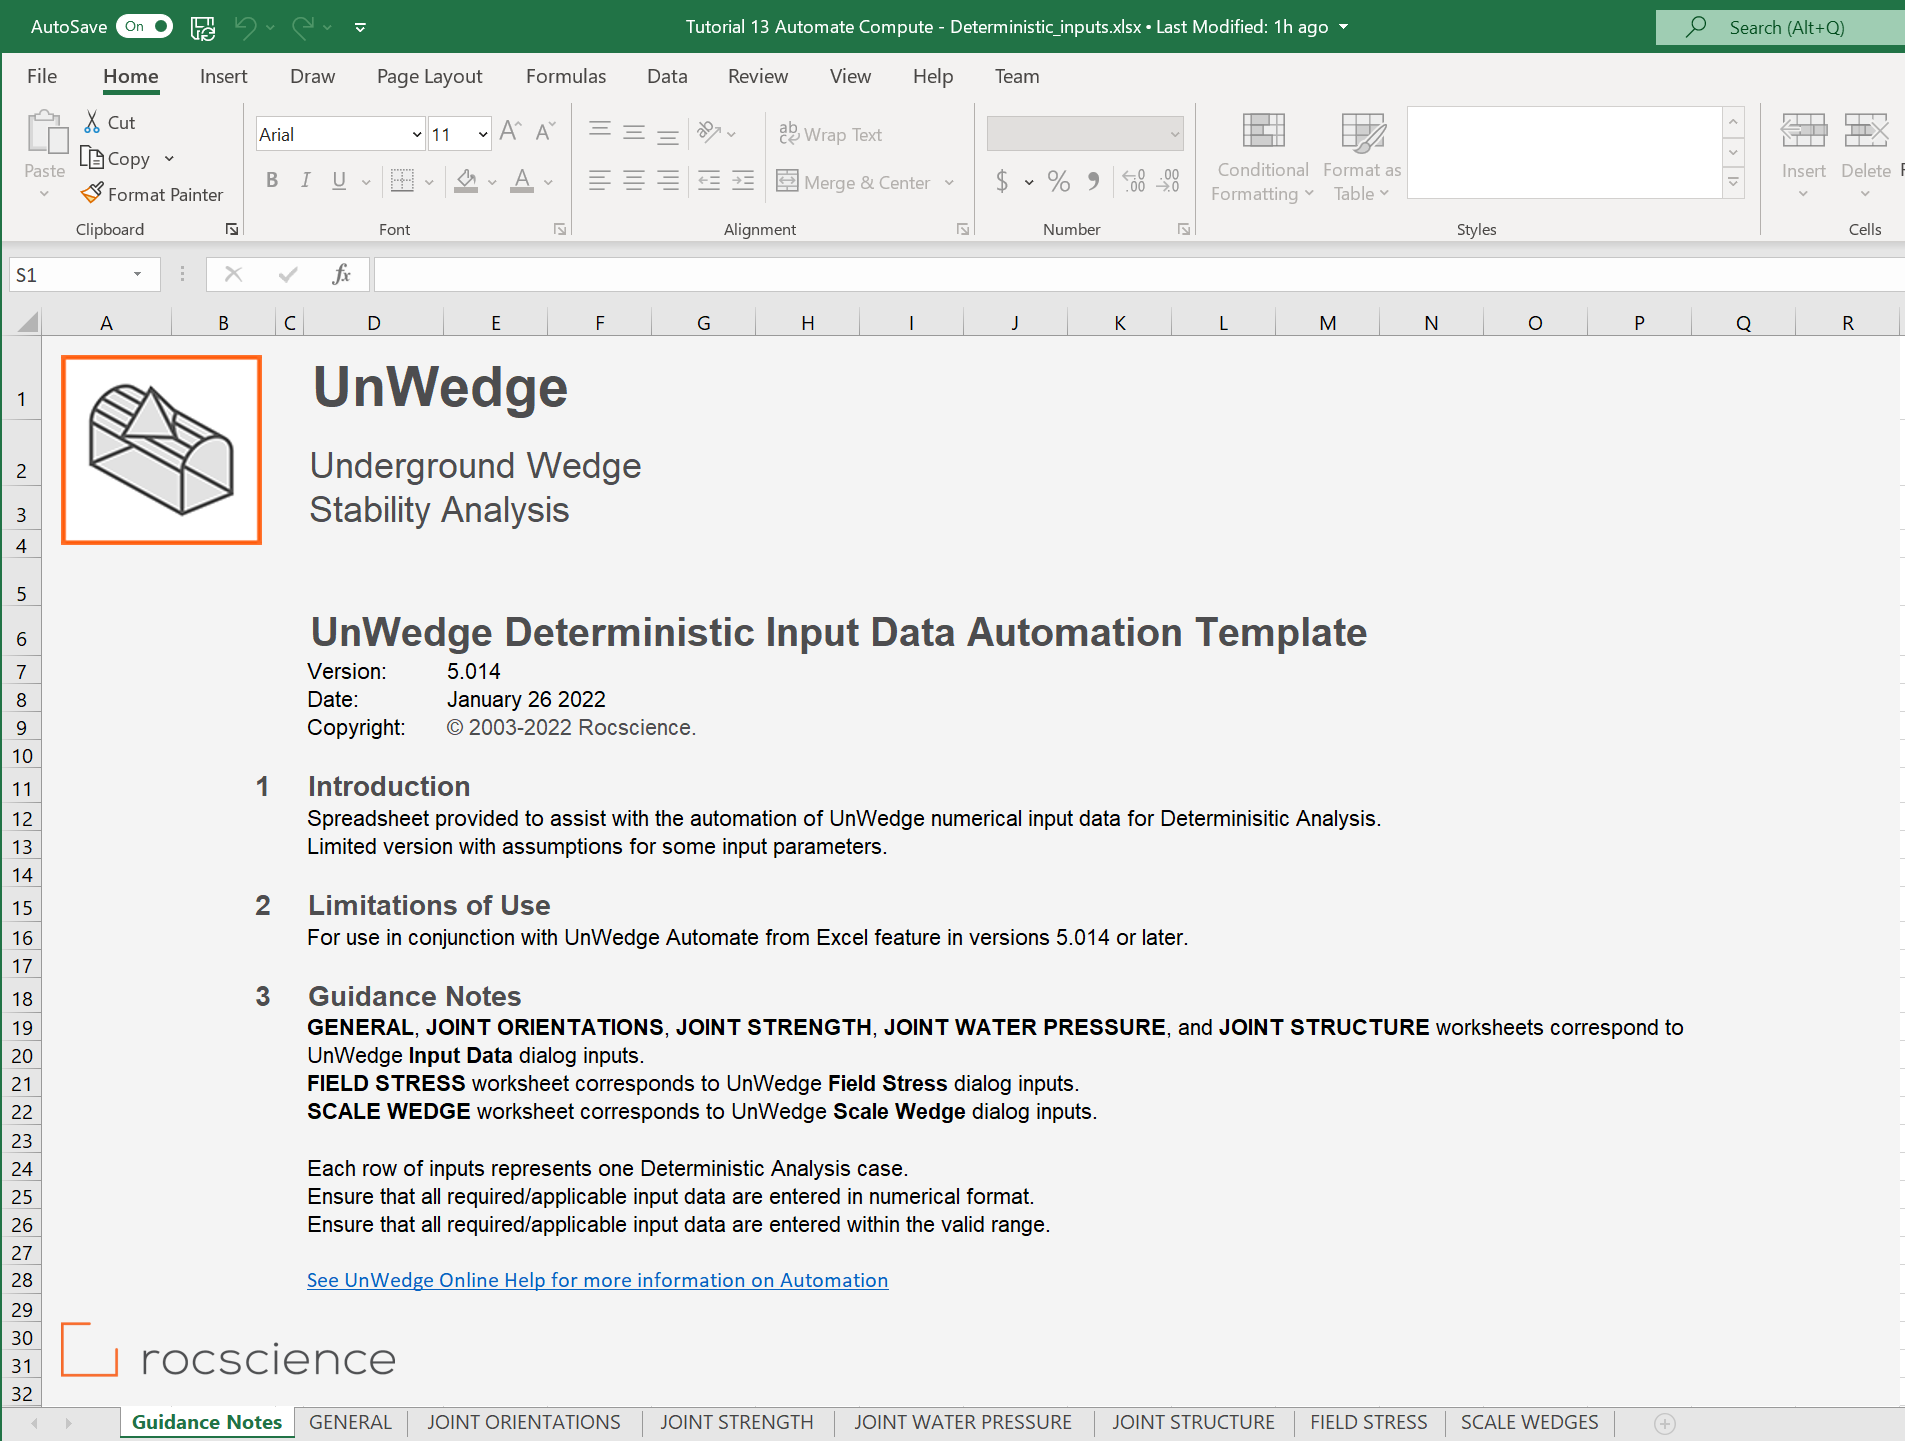Switch to SCALE WEDGES worksheet tab
Screen dimensions: 1905x1441
[x=1529, y=1422]
